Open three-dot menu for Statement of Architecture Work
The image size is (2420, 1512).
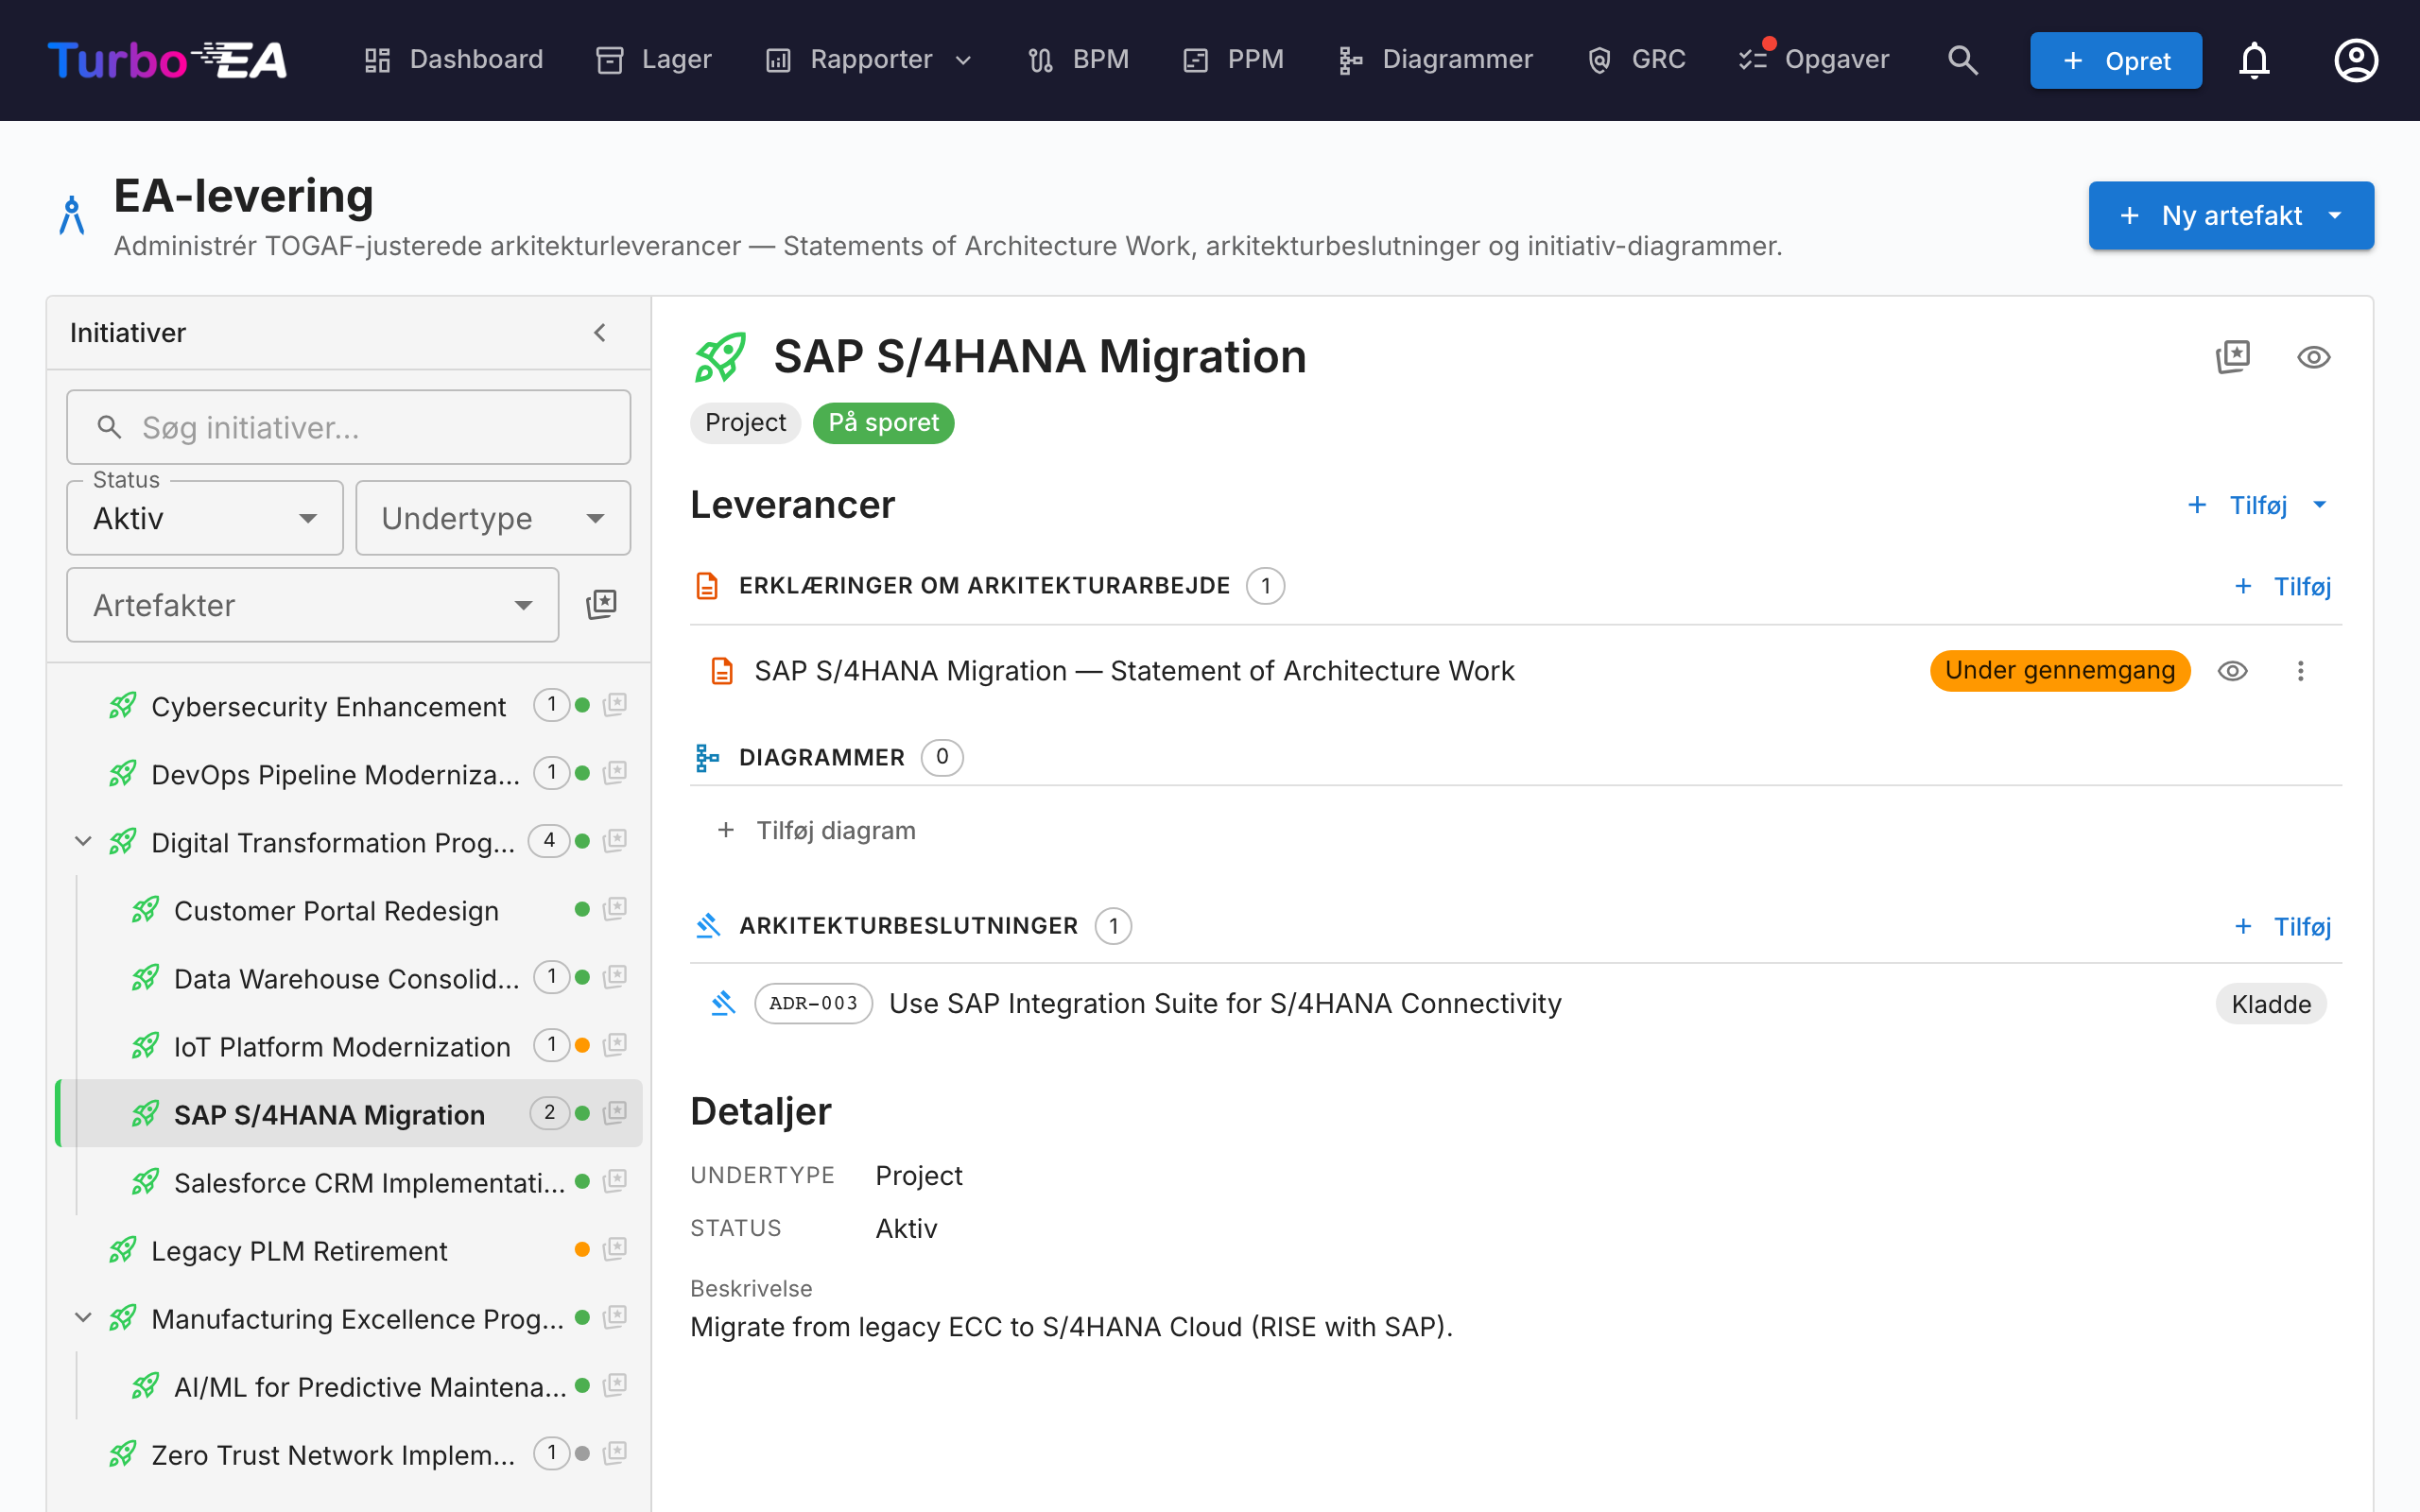[x=2300, y=671]
